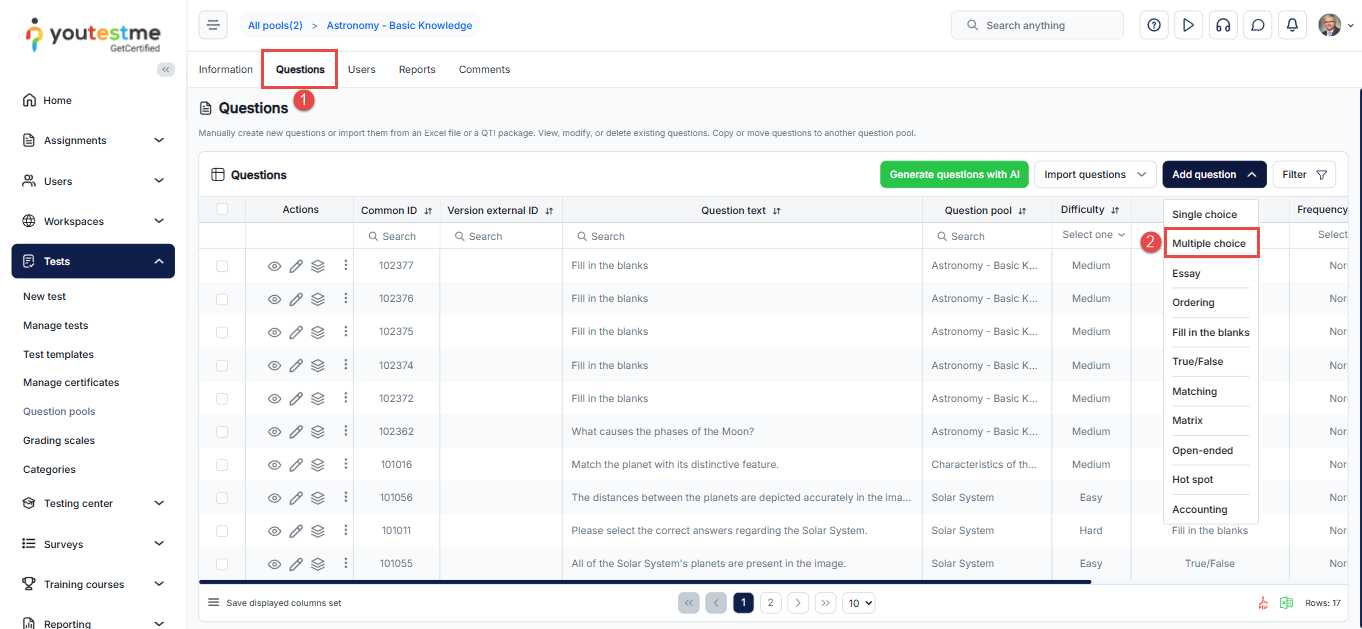This screenshot has width=1362, height=629.
Task: Choose Multiple choice from Add question menu
Action: 1209,244
